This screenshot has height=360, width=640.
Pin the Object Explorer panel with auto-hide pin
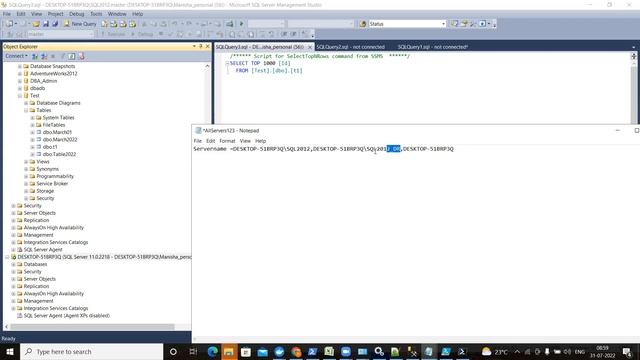[x=200, y=47]
